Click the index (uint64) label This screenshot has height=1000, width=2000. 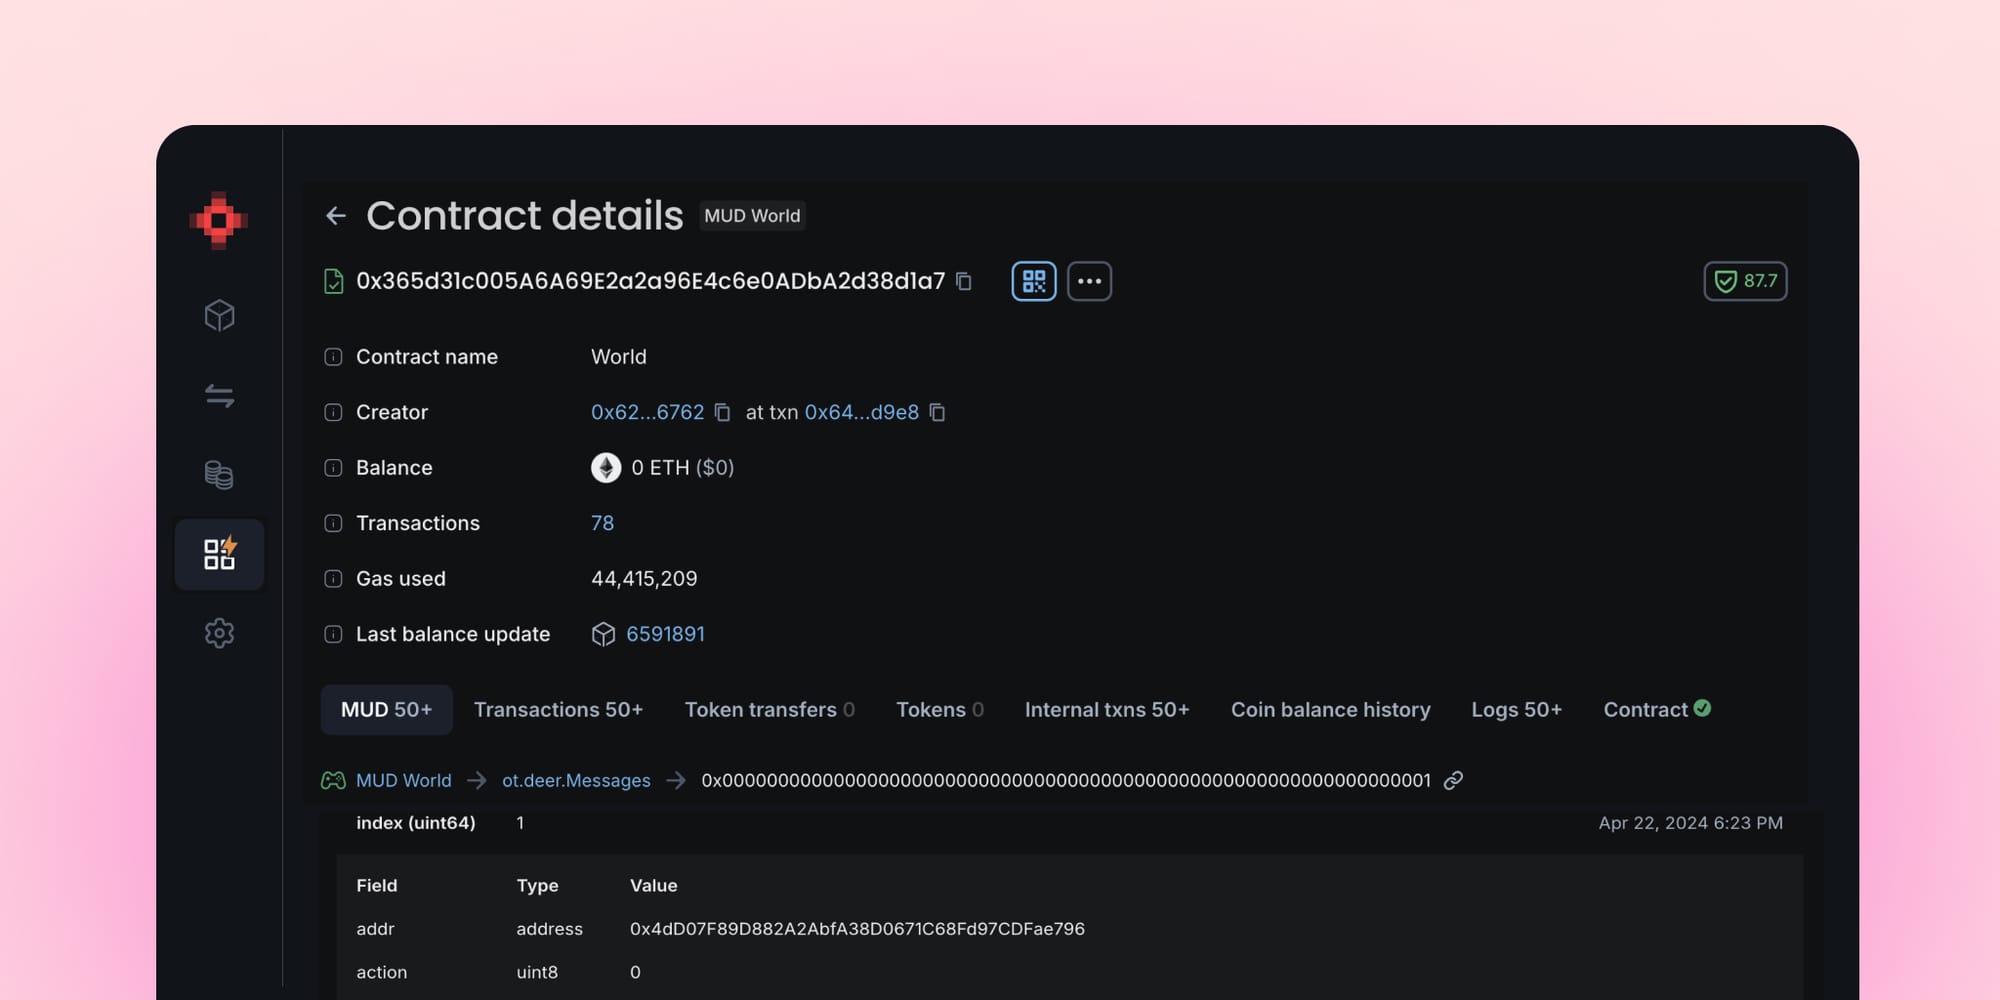416,823
